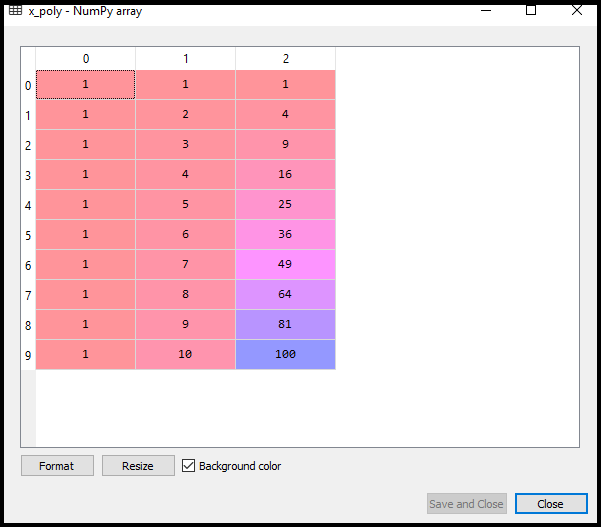The width and height of the screenshot is (601, 527).
Task: Maximize the x_poly array window
Action: (x=531, y=10)
